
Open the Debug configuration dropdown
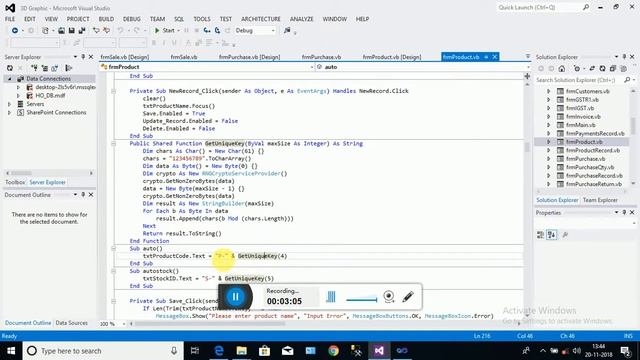coord(255,31)
